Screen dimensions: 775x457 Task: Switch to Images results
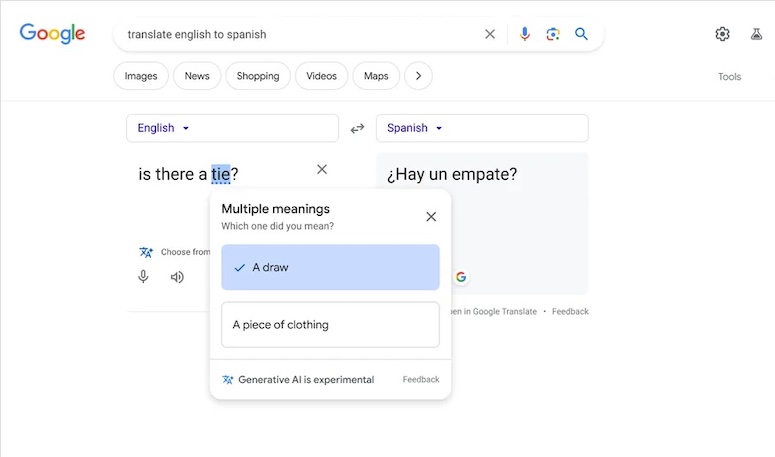(x=141, y=76)
